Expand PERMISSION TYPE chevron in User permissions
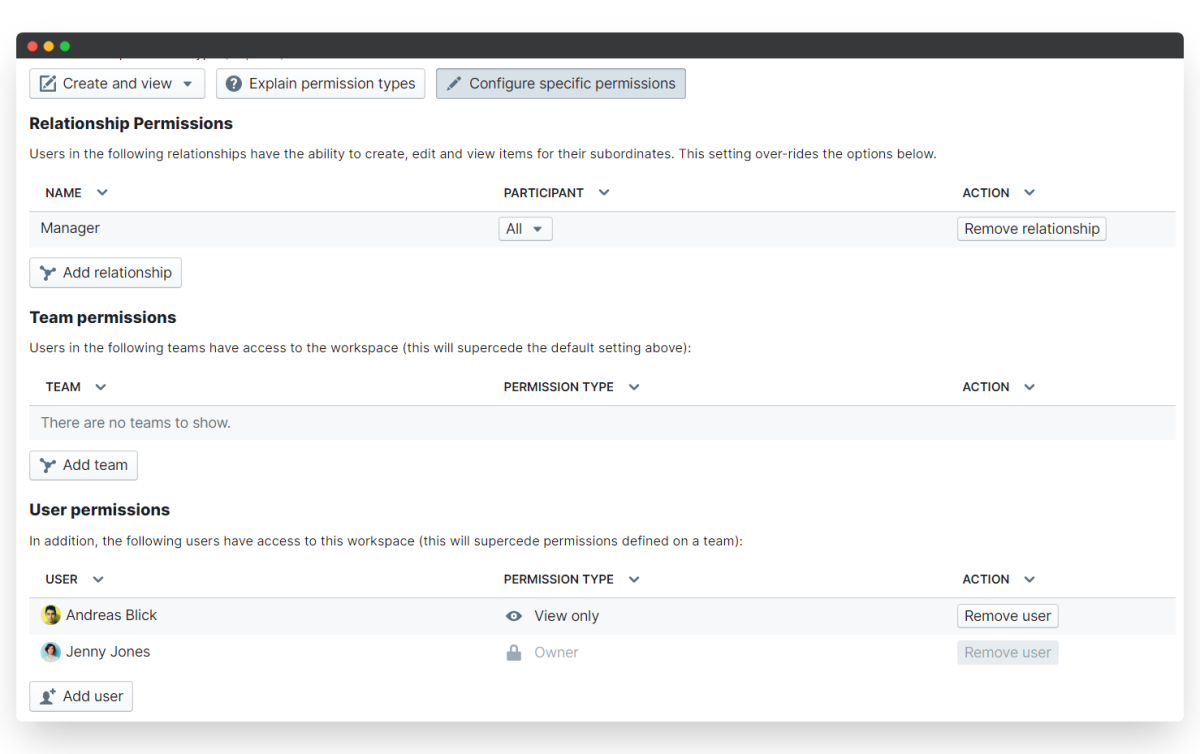Screen dimensions: 1200x754 click(634, 580)
